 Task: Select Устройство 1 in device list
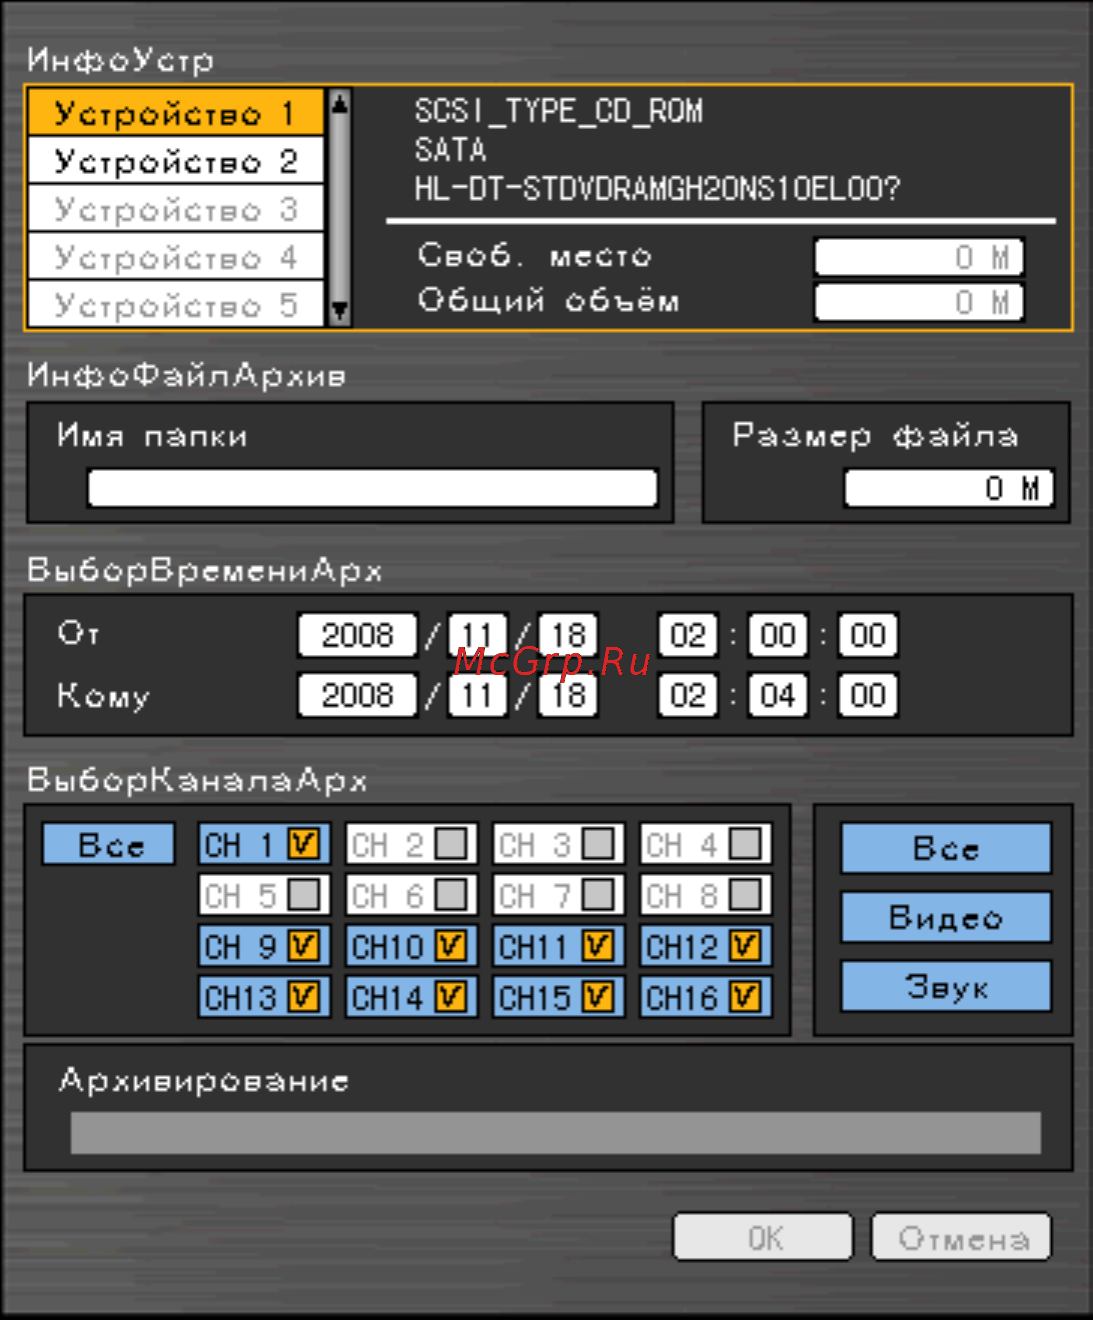(x=176, y=113)
